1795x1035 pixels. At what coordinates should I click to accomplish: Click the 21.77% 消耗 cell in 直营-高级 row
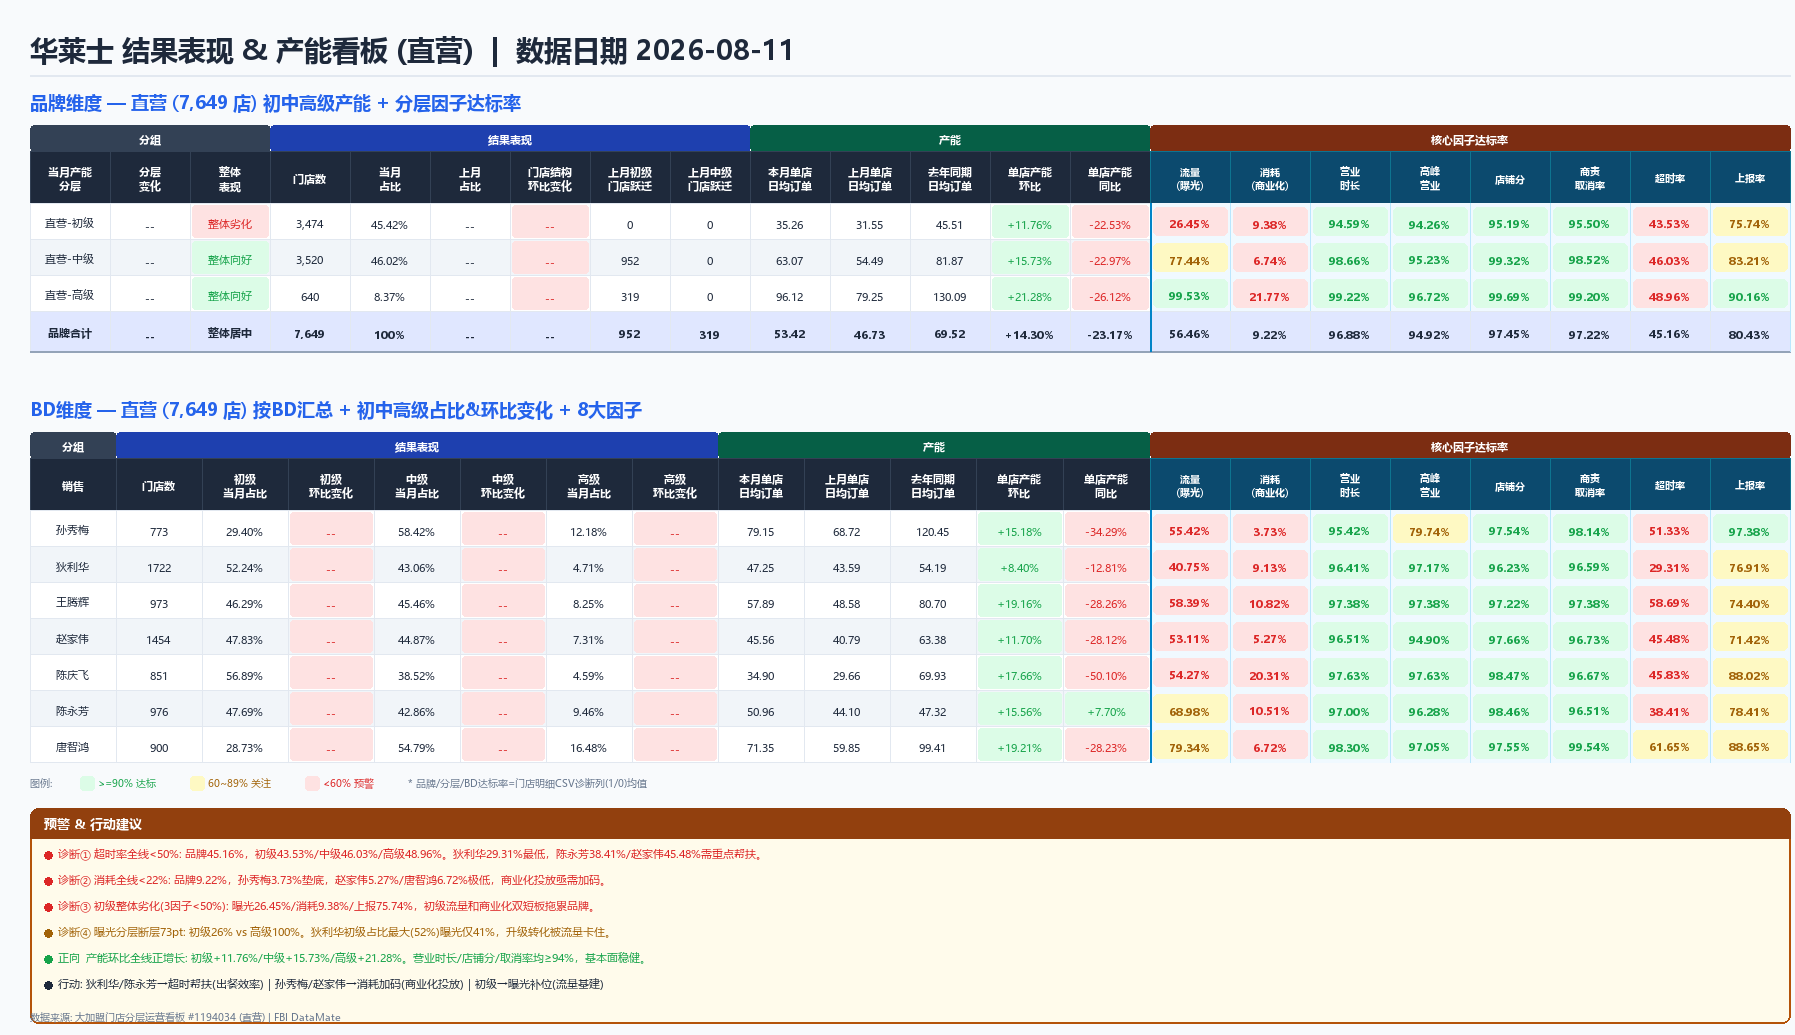[x=1270, y=297]
